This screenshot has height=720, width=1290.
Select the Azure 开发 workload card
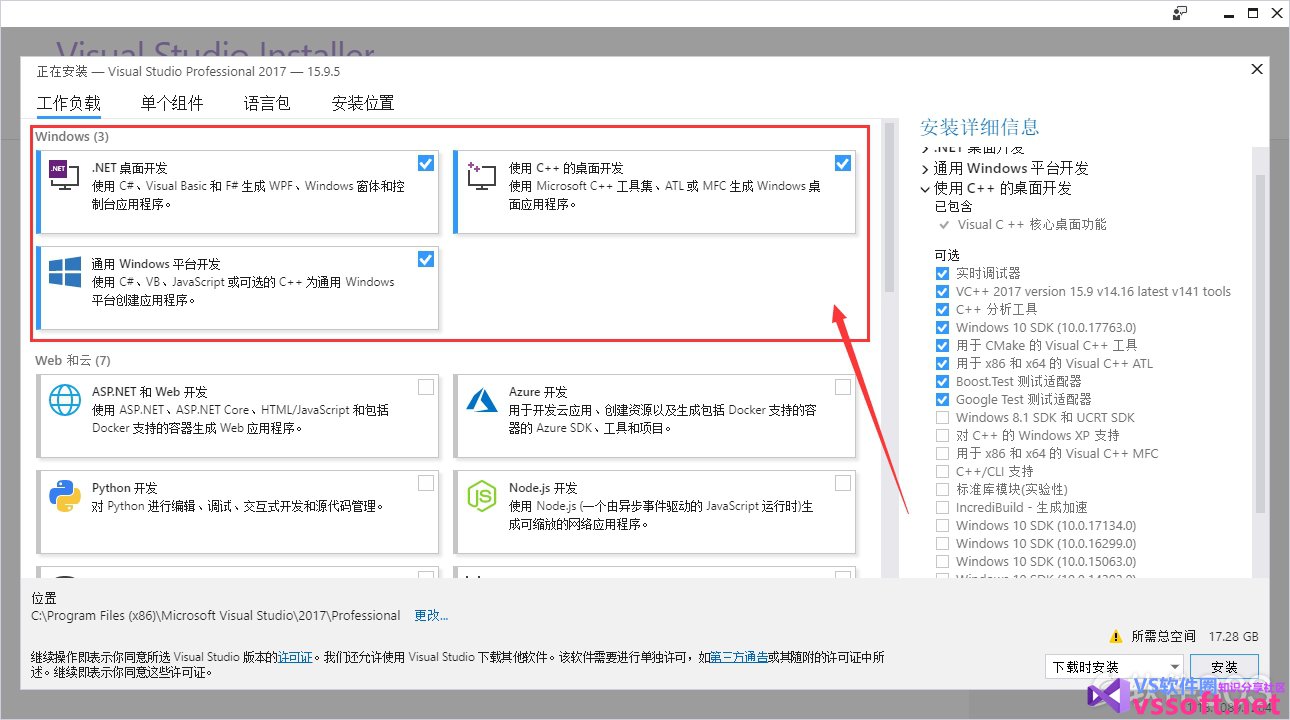coord(654,416)
